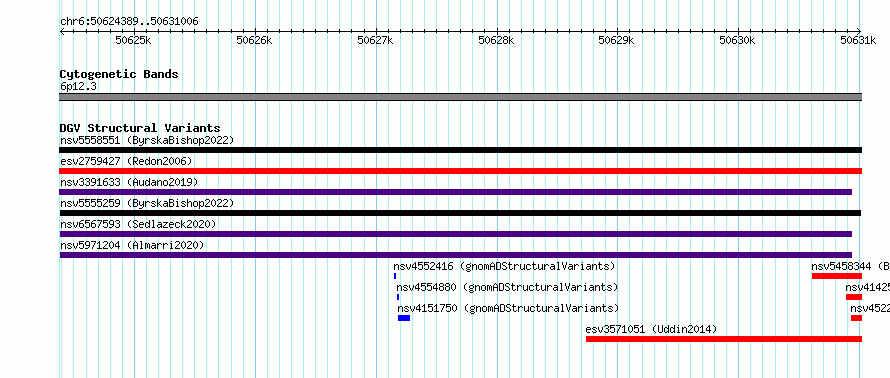
Task: Select the purple bar for nsv3391633
Action: click(x=456, y=192)
